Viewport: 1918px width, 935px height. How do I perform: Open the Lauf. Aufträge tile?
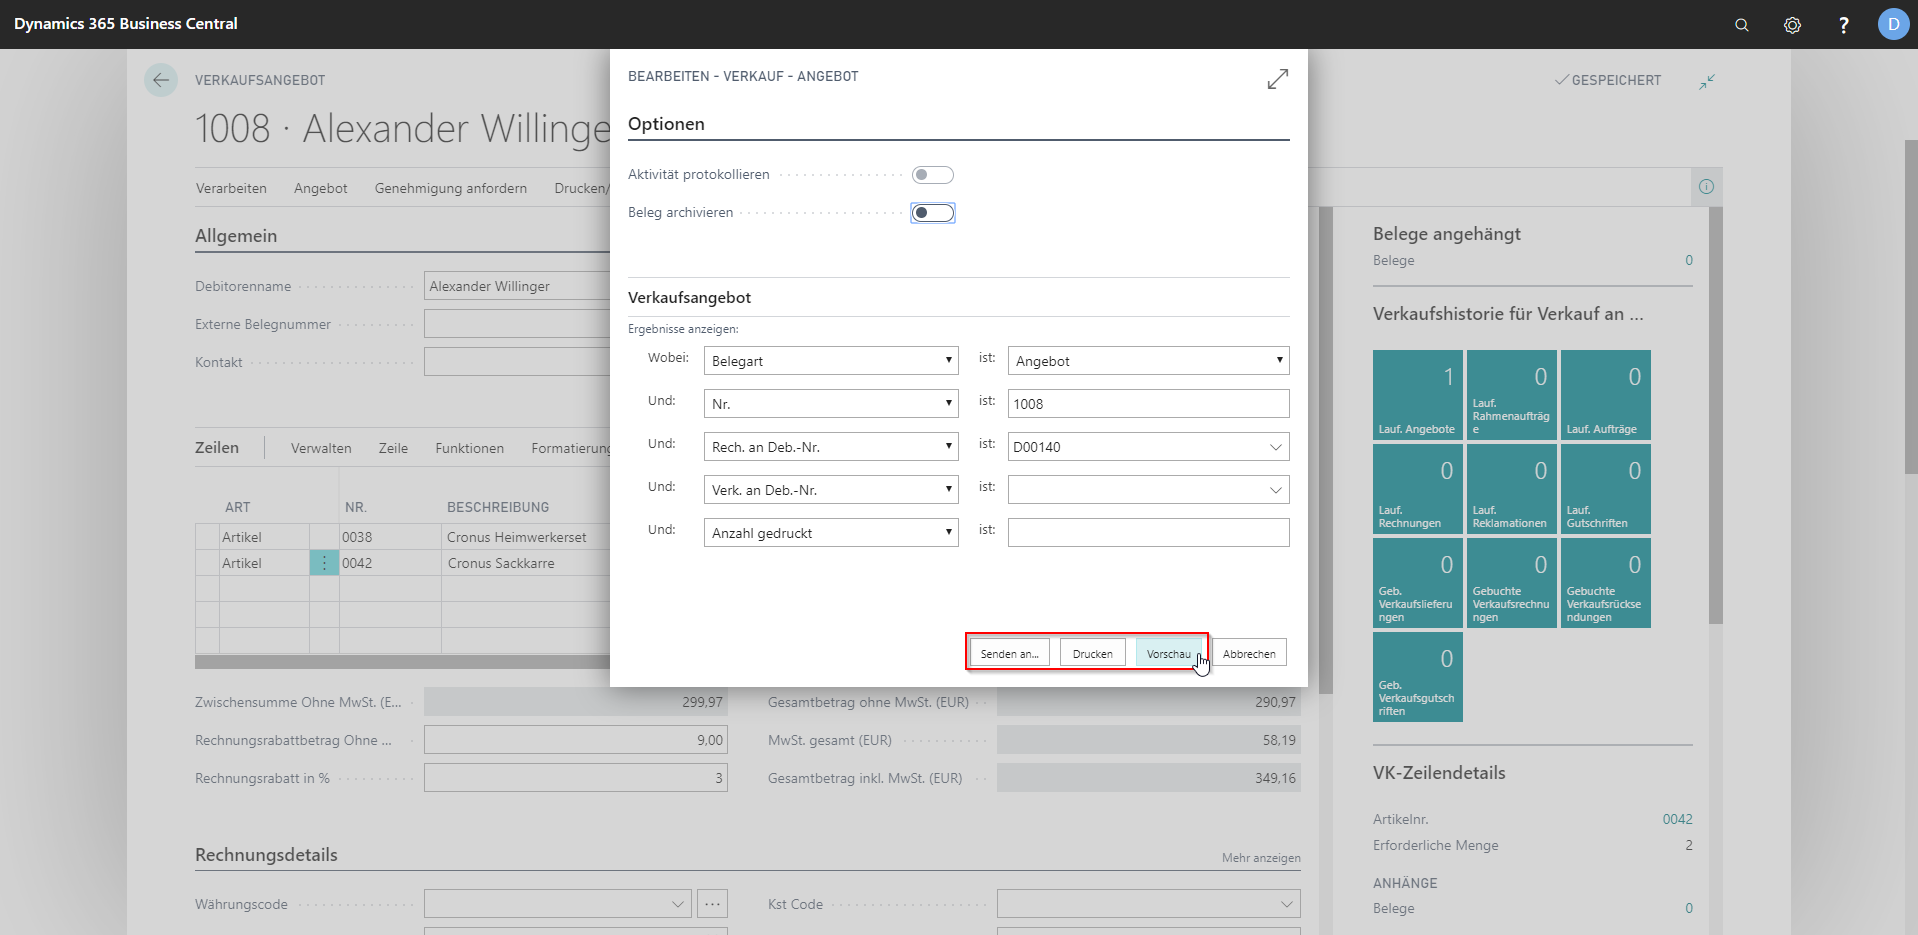tap(1605, 395)
